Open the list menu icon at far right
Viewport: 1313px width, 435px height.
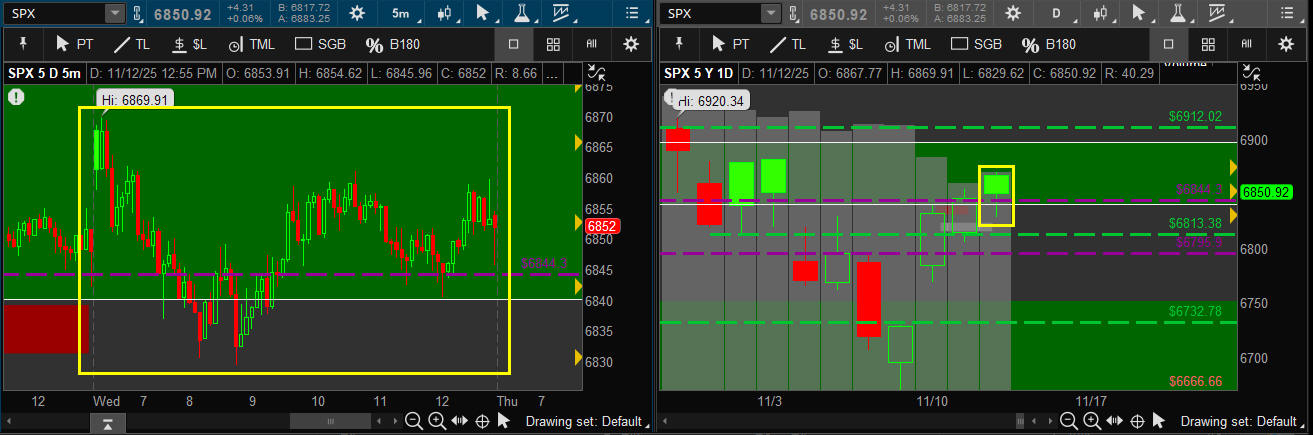point(1286,14)
